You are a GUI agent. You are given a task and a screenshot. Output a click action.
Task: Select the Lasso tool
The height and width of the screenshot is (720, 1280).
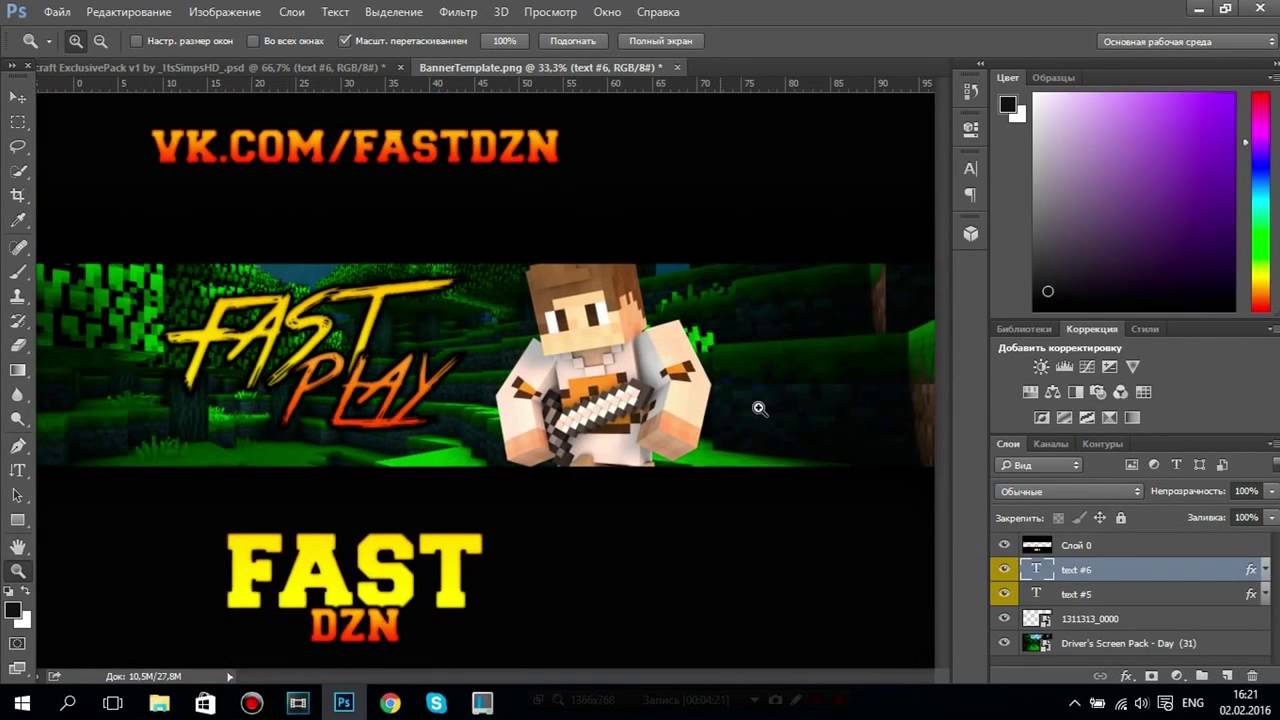pos(18,147)
